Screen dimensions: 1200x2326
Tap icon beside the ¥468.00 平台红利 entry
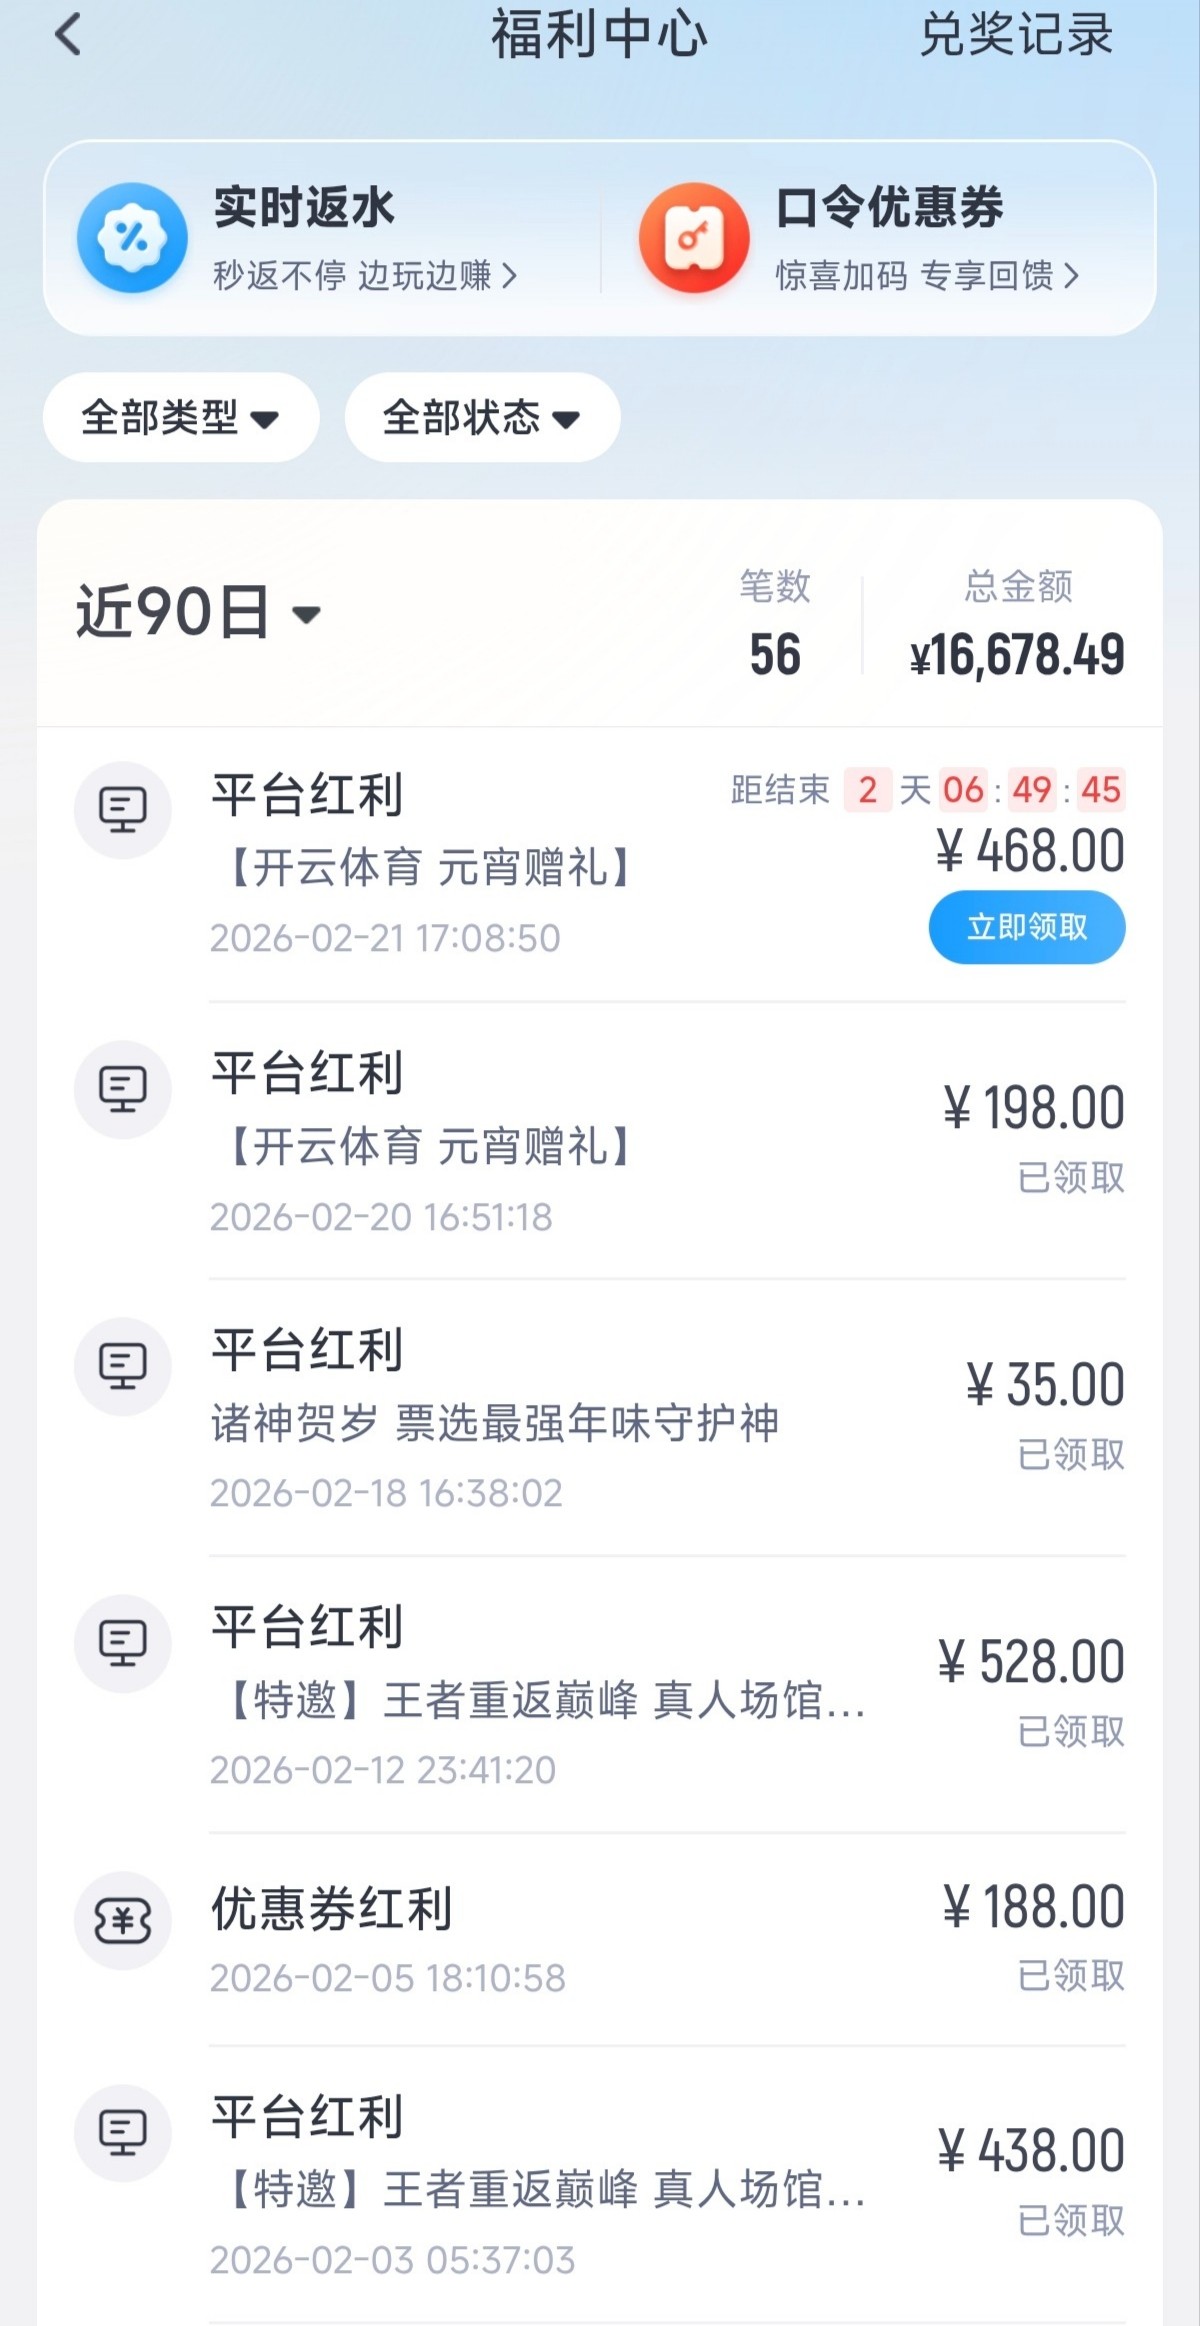click(123, 810)
